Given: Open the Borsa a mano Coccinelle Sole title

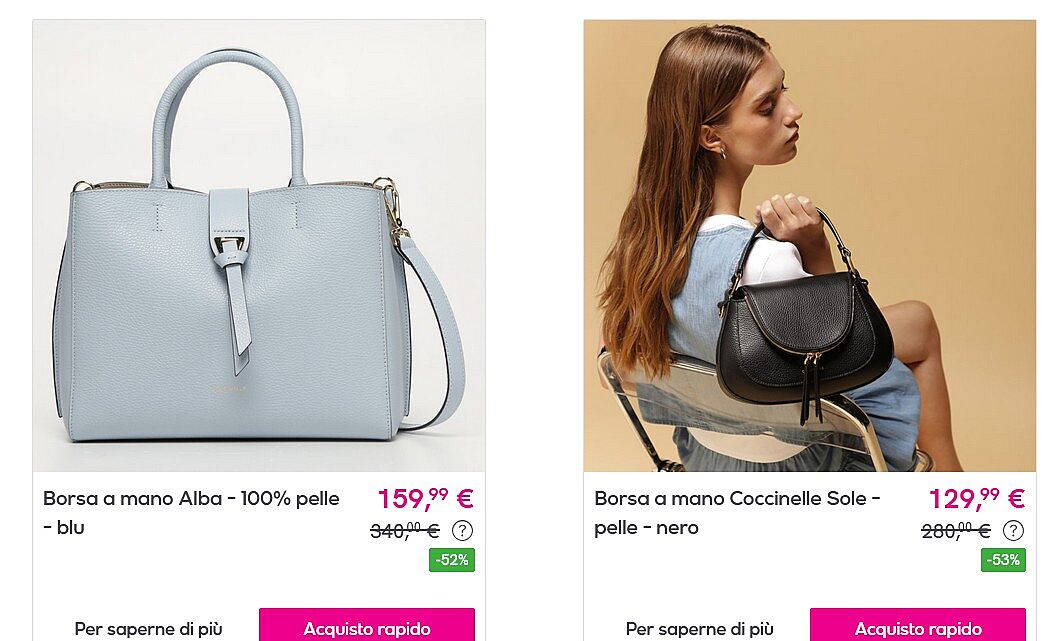Looking at the screenshot, I should 738,513.
